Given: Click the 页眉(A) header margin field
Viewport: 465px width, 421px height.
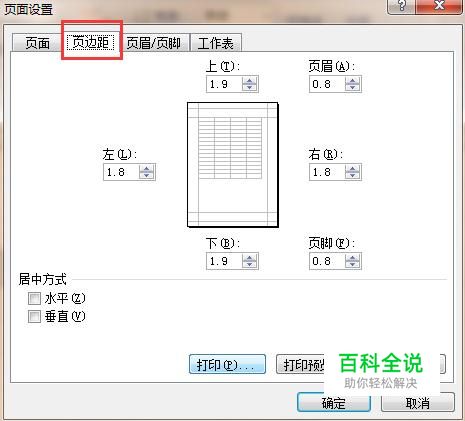Looking at the screenshot, I should click(327, 84).
